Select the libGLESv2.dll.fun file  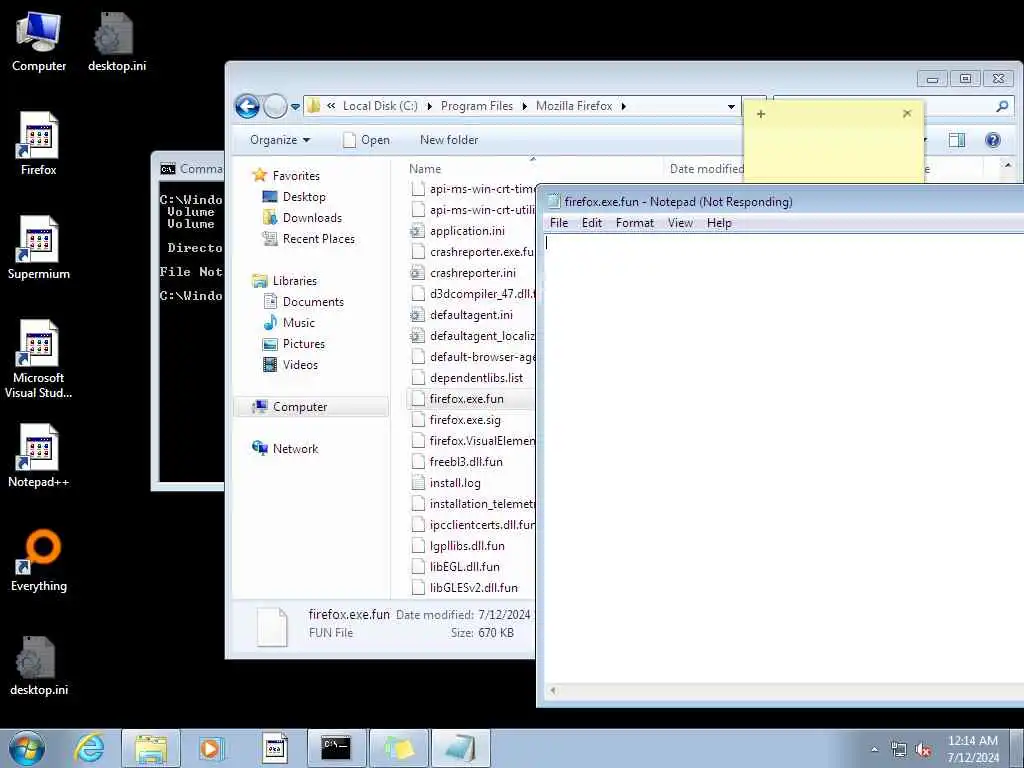tap(473, 588)
